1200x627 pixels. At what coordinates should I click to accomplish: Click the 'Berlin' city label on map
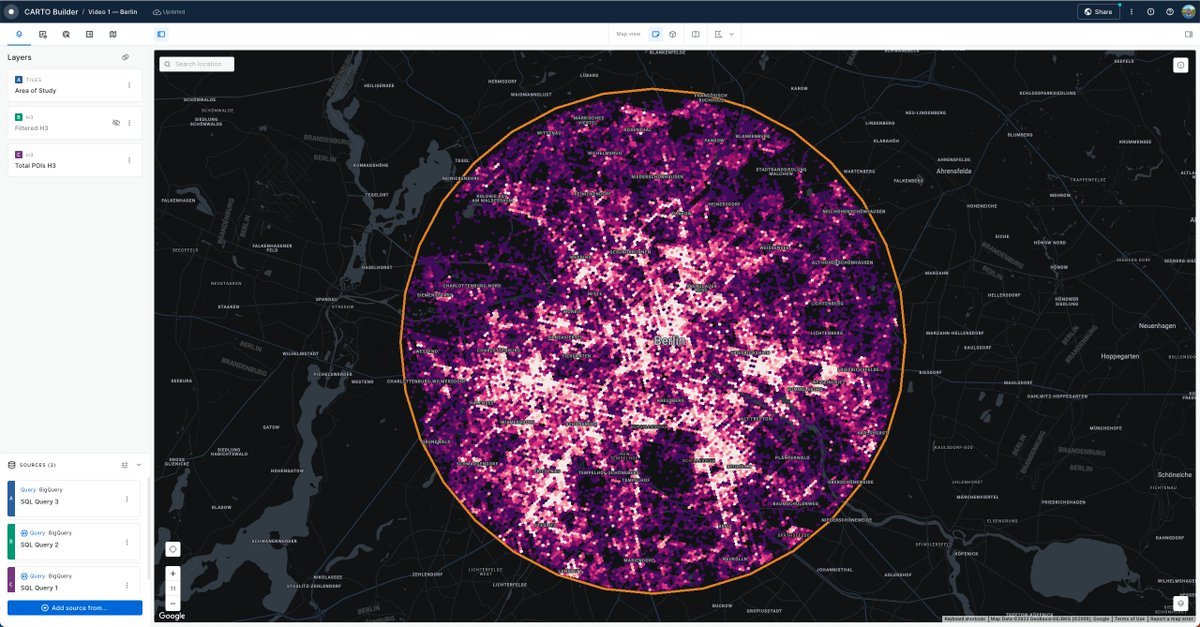click(670, 341)
